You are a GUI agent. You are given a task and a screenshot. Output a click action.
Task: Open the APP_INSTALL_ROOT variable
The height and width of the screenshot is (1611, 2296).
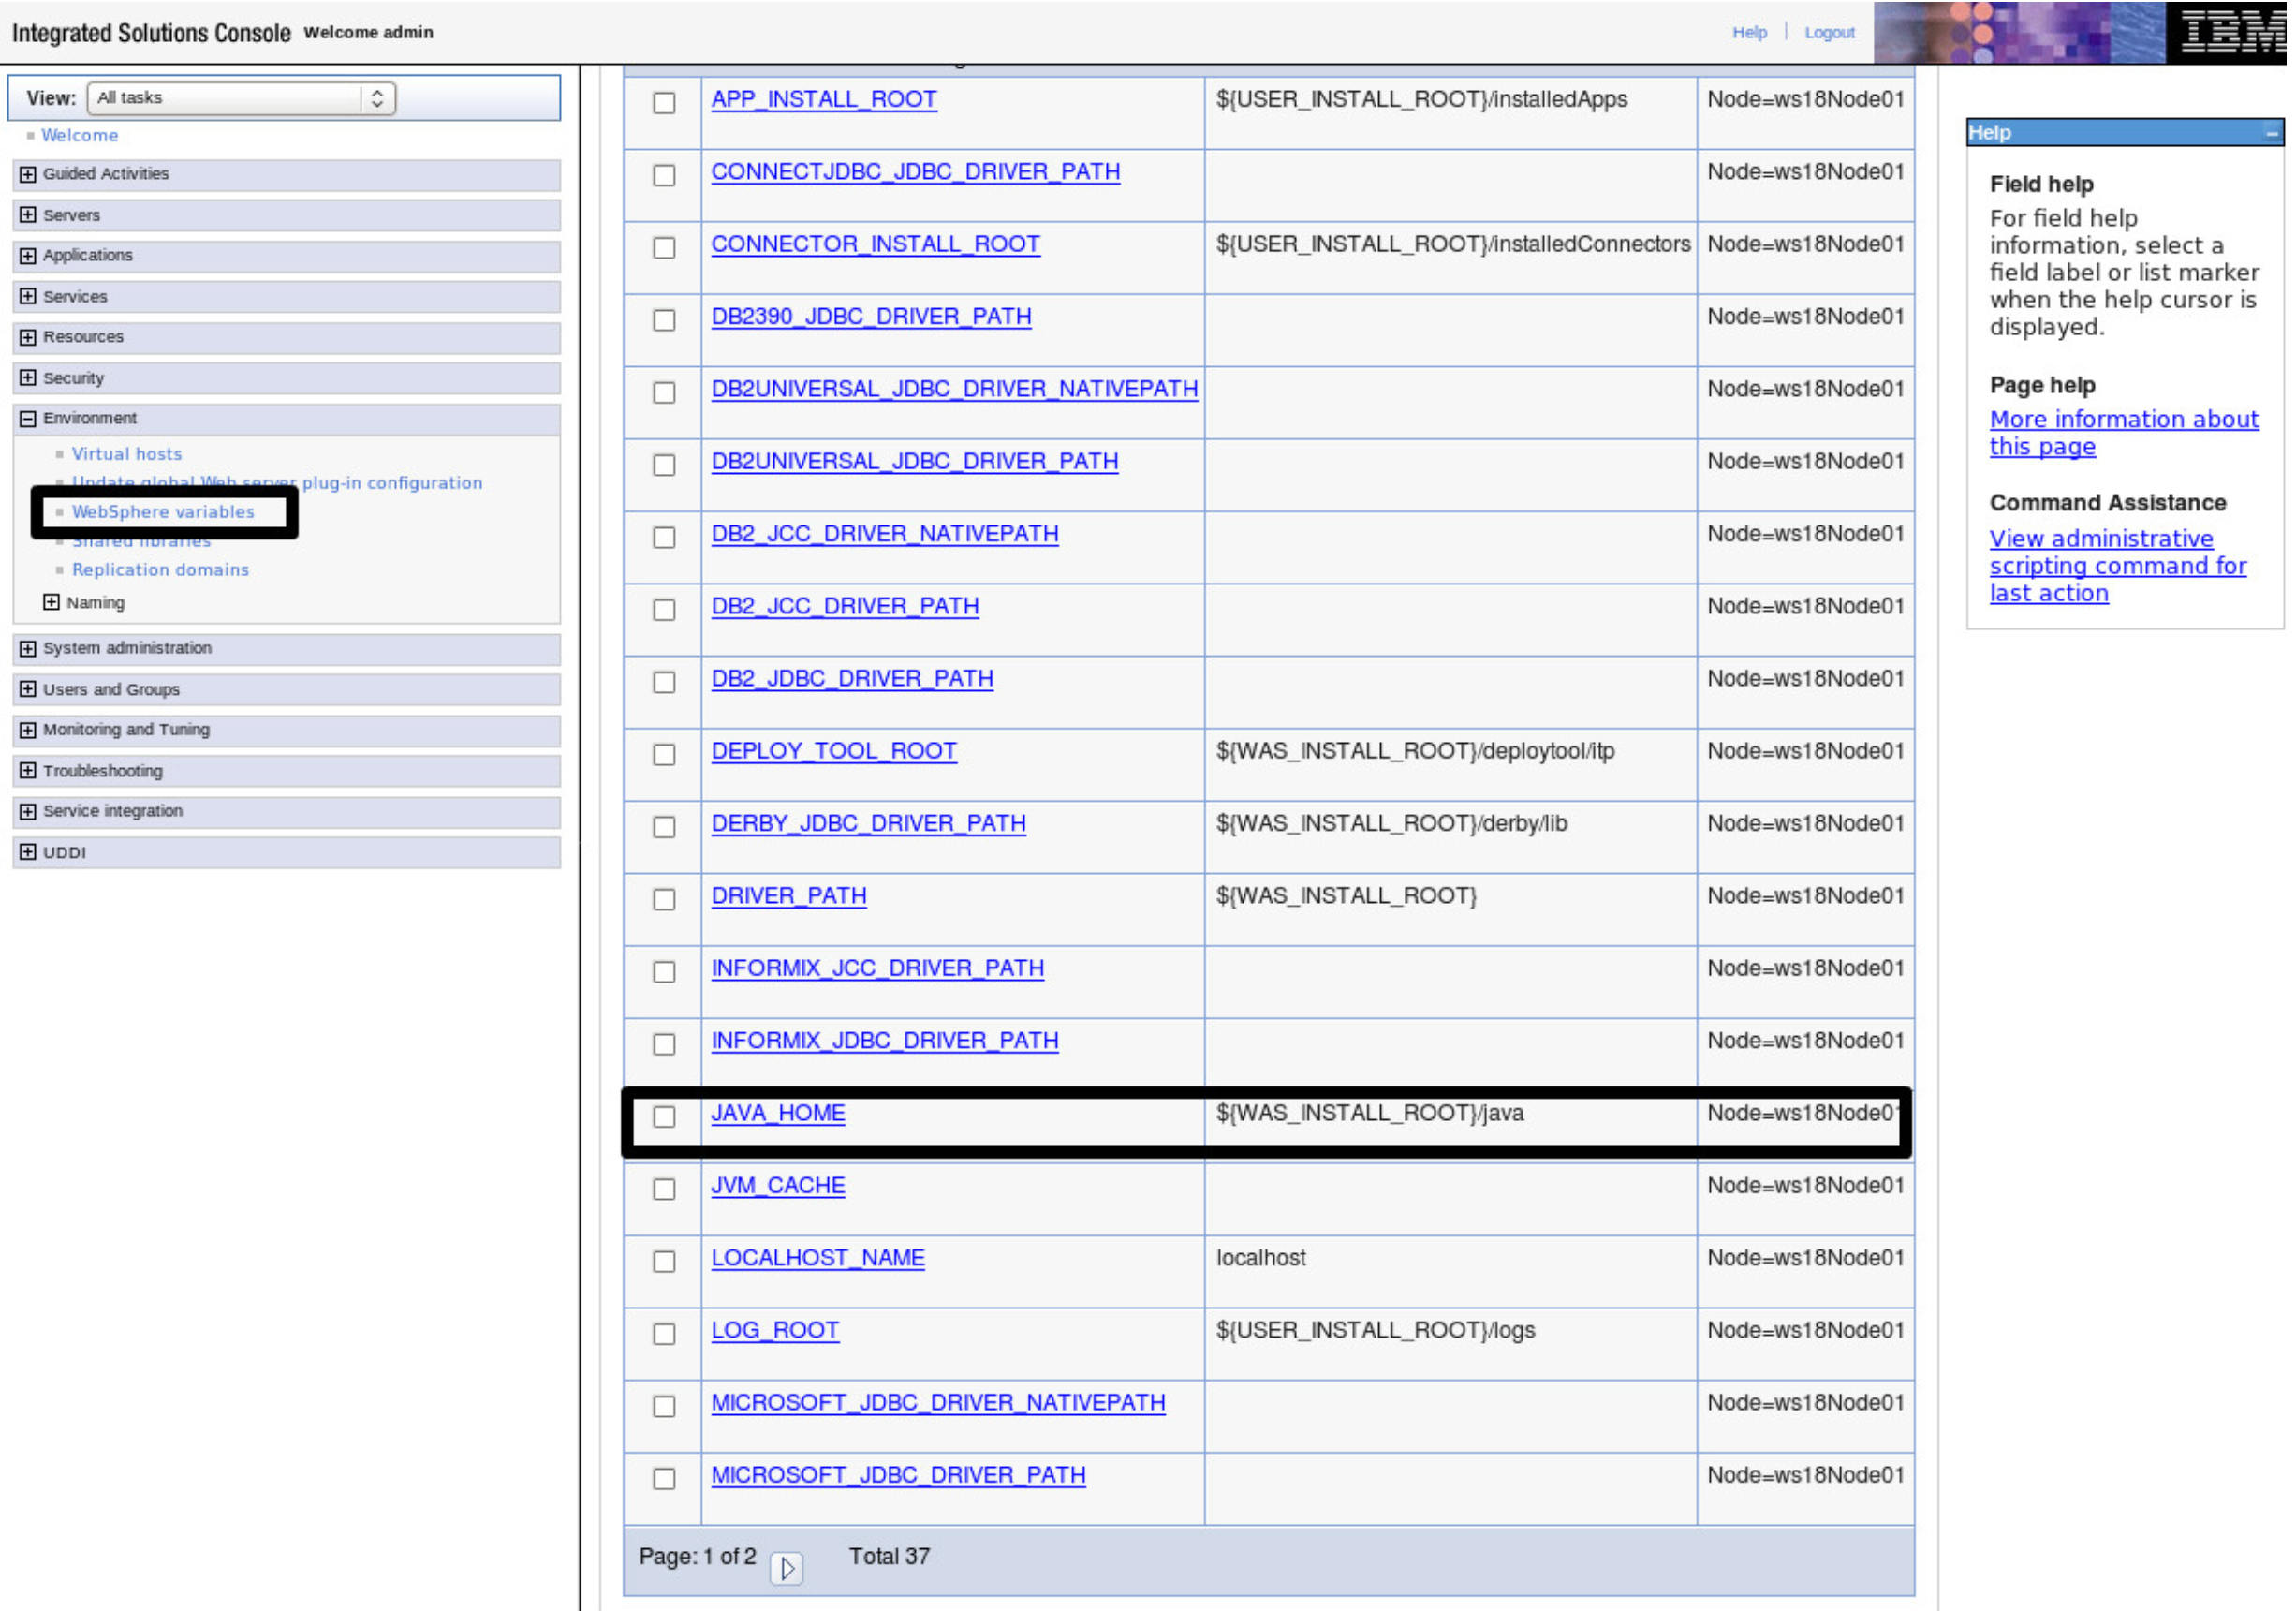824,99
